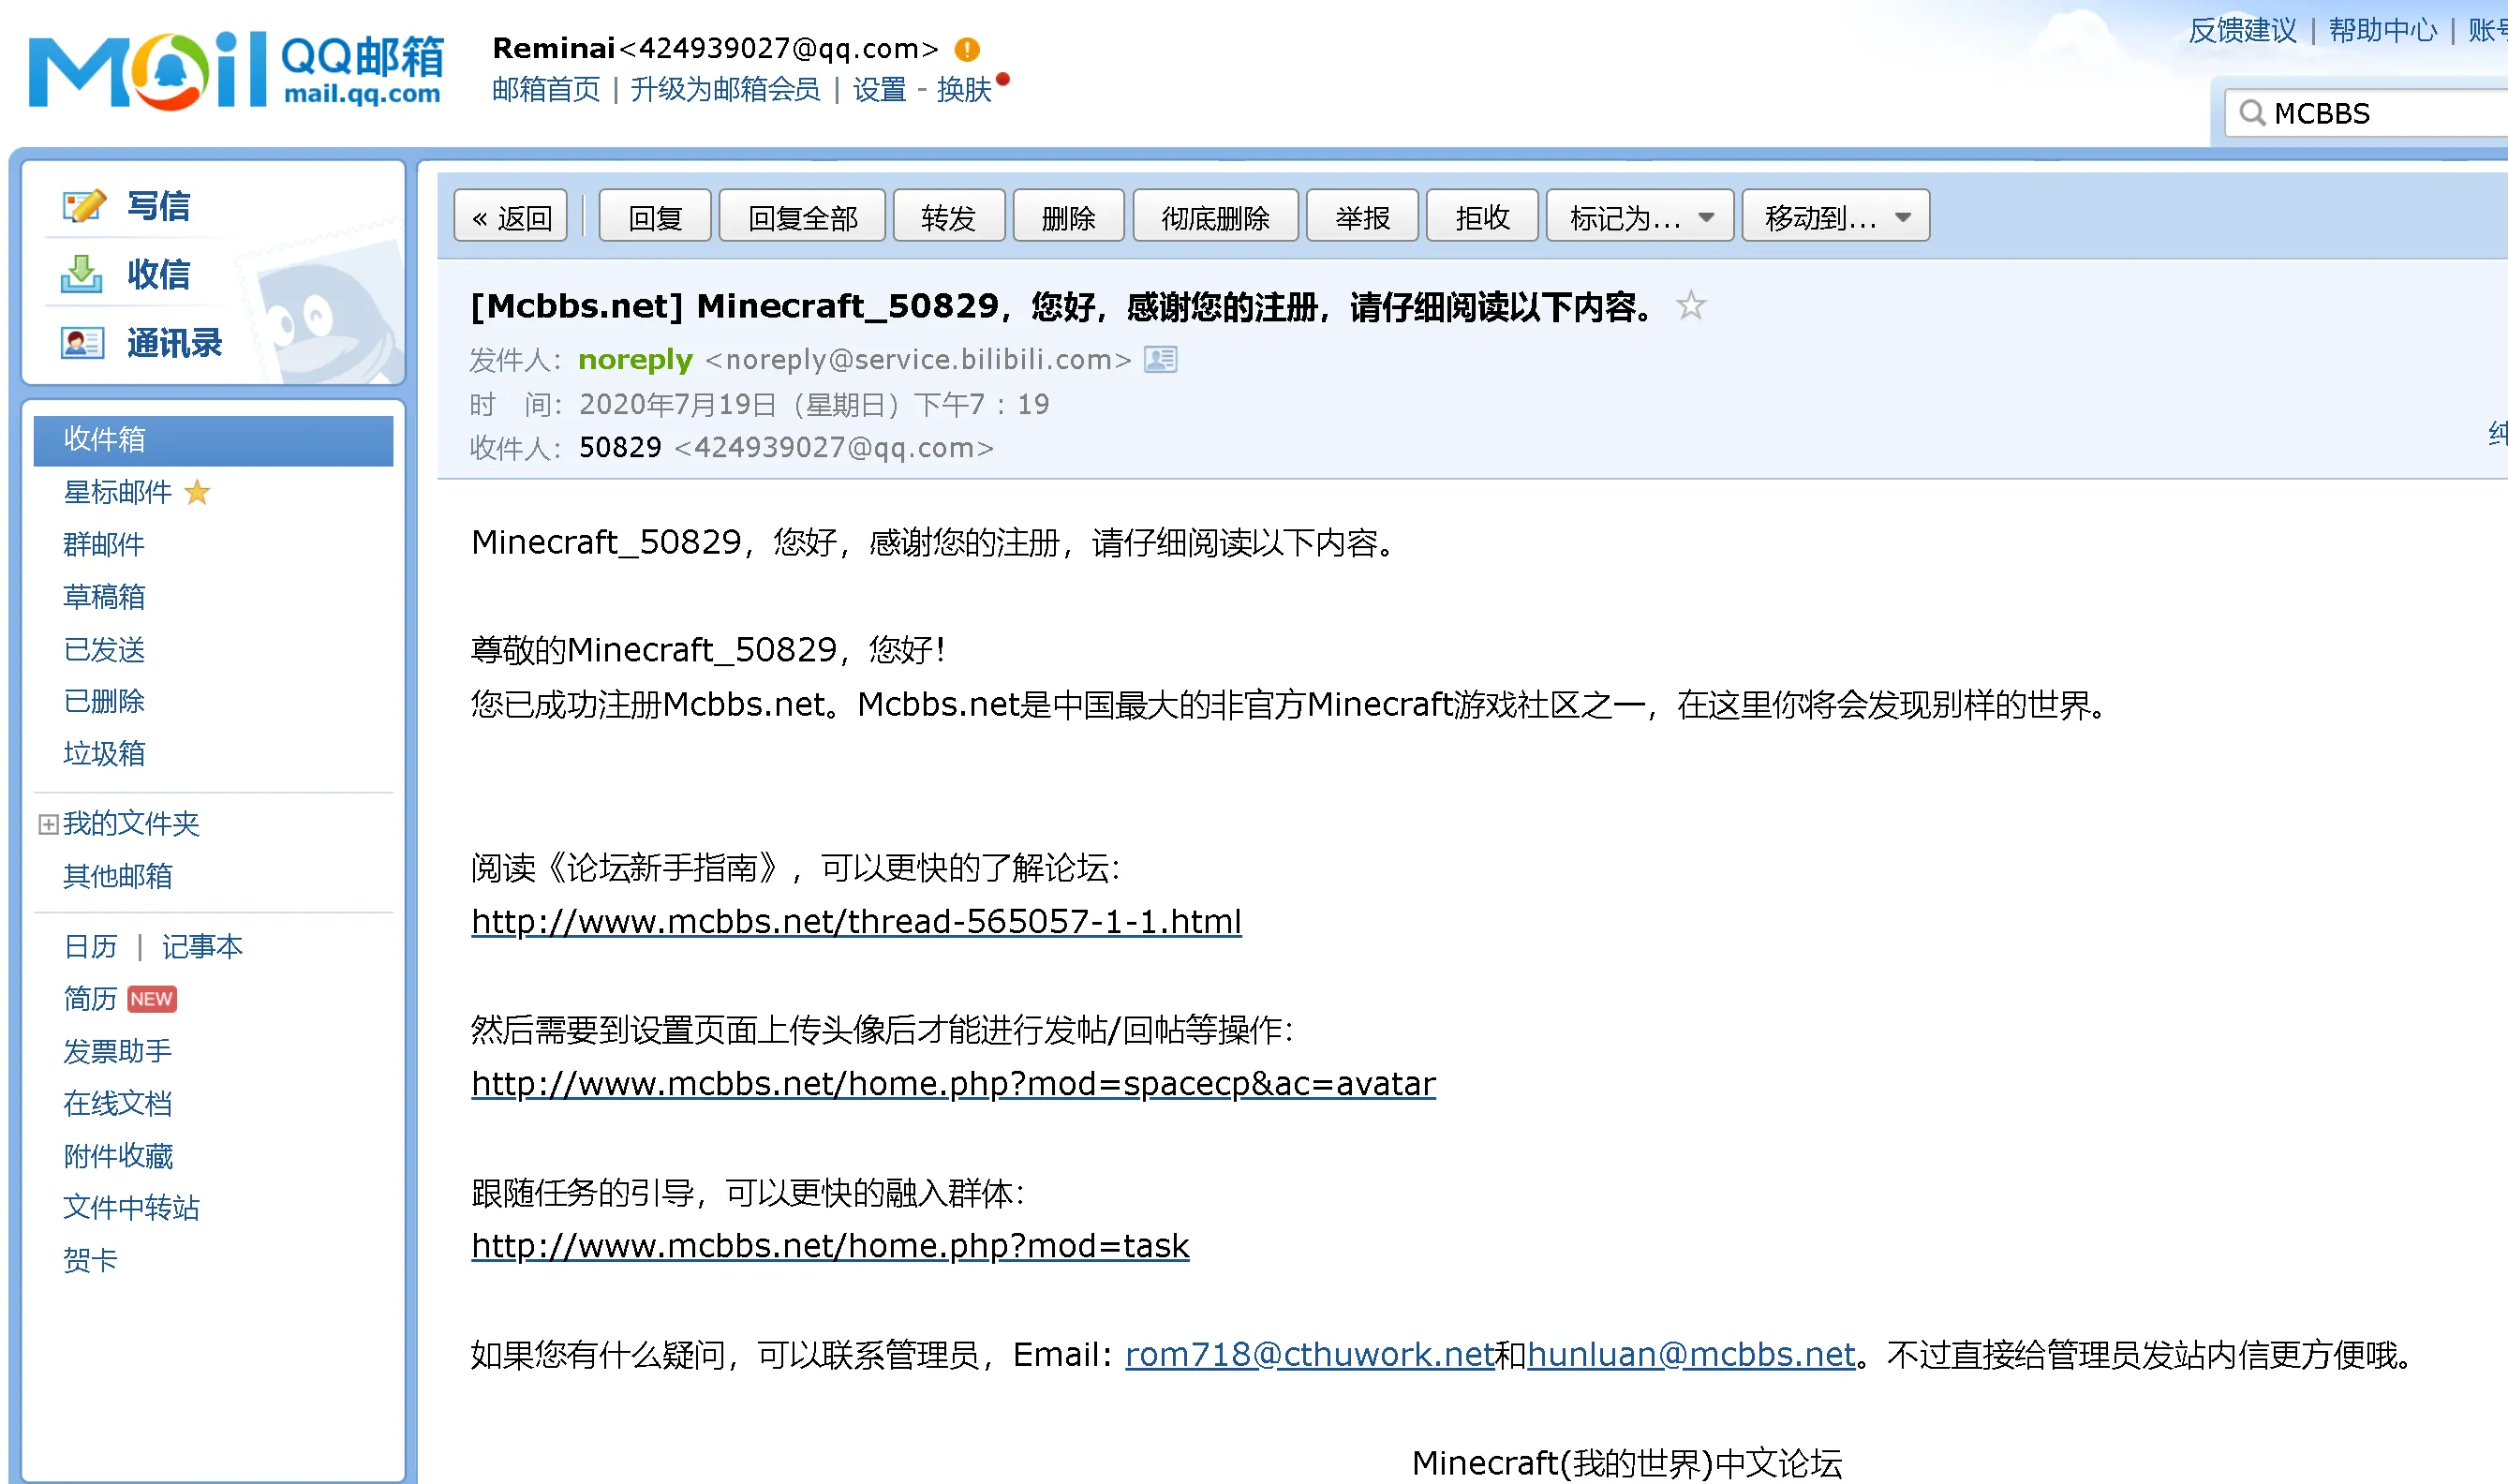Click the 回复全部 button
The width and height of the screenshot is (2508, 1484).
tap(802, 216)
